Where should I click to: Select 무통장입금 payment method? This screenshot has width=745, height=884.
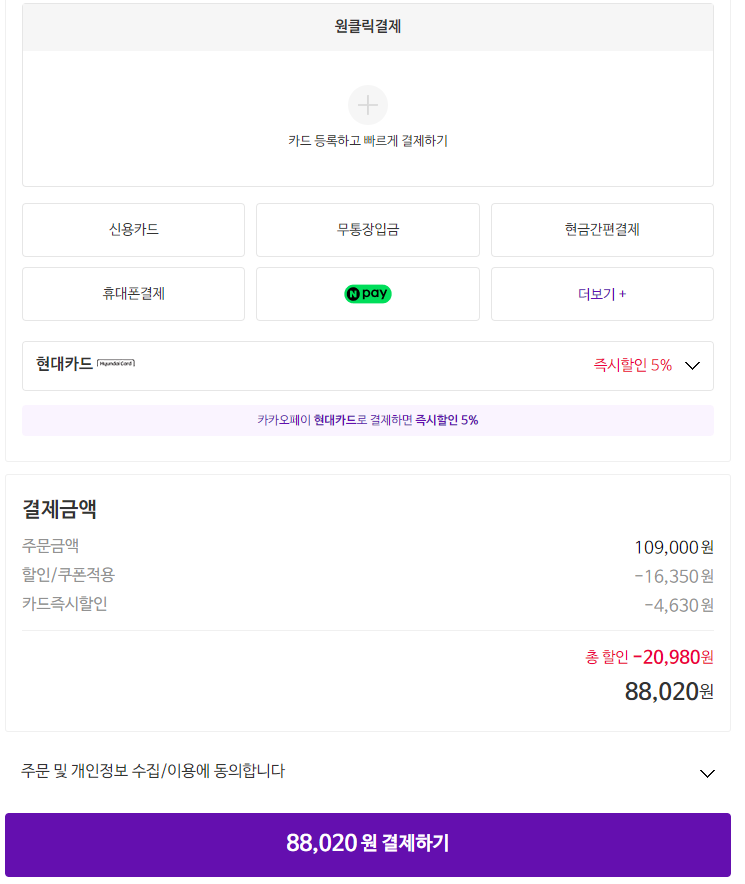(x=367, y=230)
